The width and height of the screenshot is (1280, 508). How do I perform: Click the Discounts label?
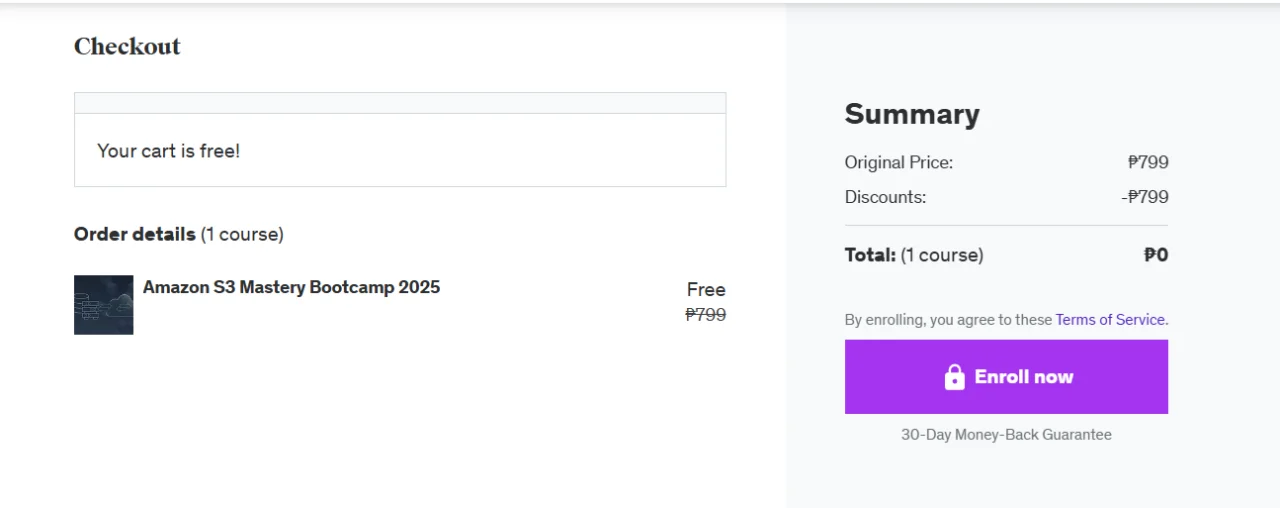(x=885, y=197)
